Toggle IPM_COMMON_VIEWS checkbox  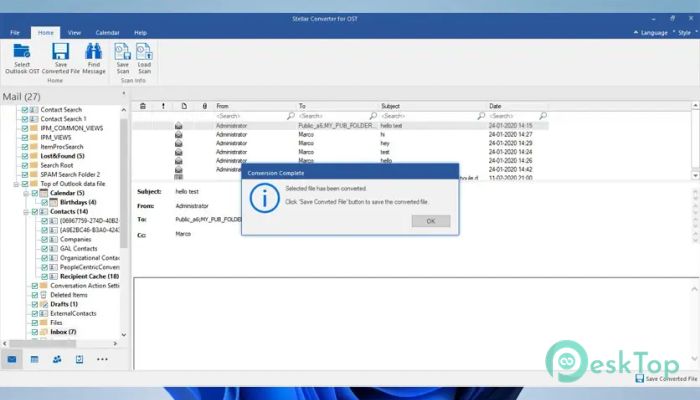(25, 128)
